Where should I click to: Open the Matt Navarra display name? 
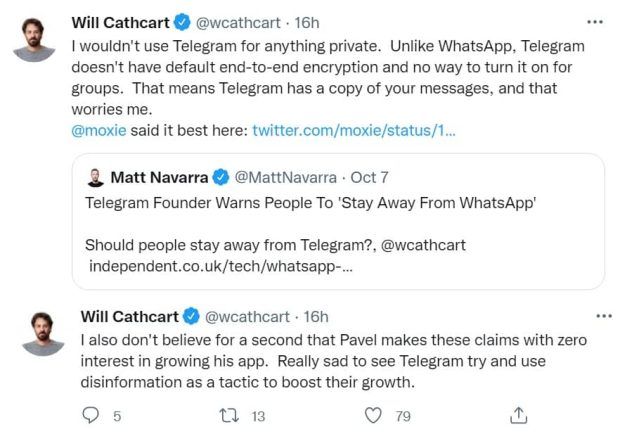(x=159, y=178)
